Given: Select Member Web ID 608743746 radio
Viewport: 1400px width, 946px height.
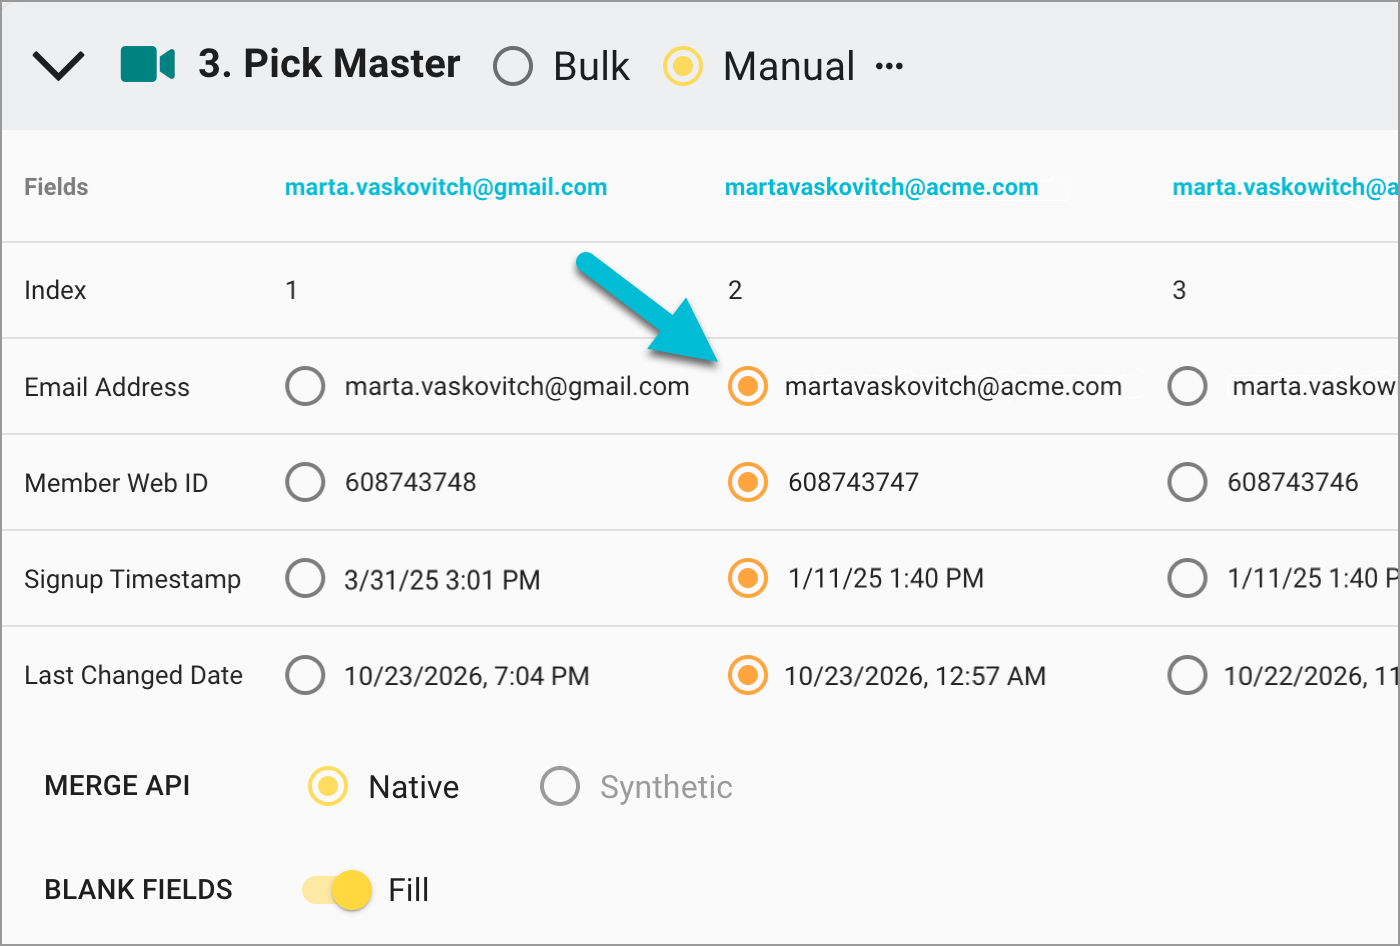Looking at the screenshot, I should point(1187,482).
